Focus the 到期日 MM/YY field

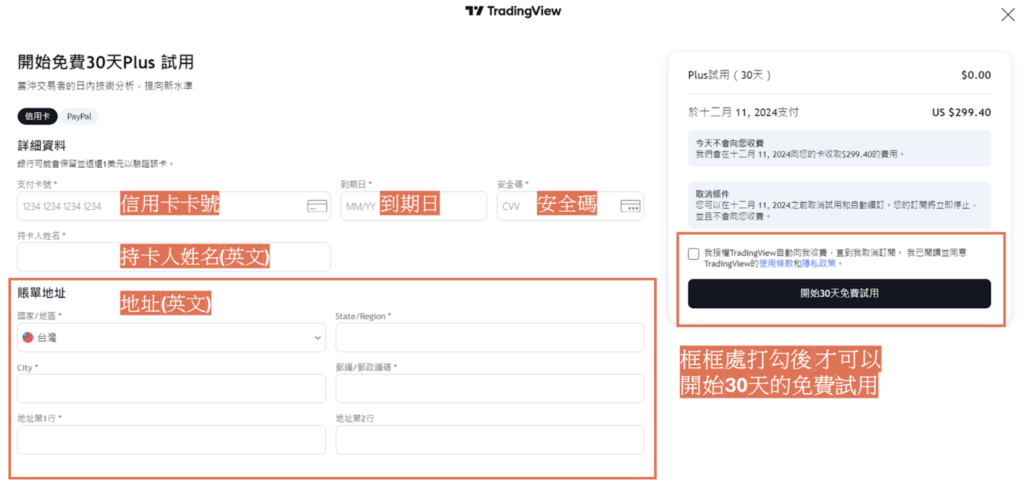[x=413, y=206]
